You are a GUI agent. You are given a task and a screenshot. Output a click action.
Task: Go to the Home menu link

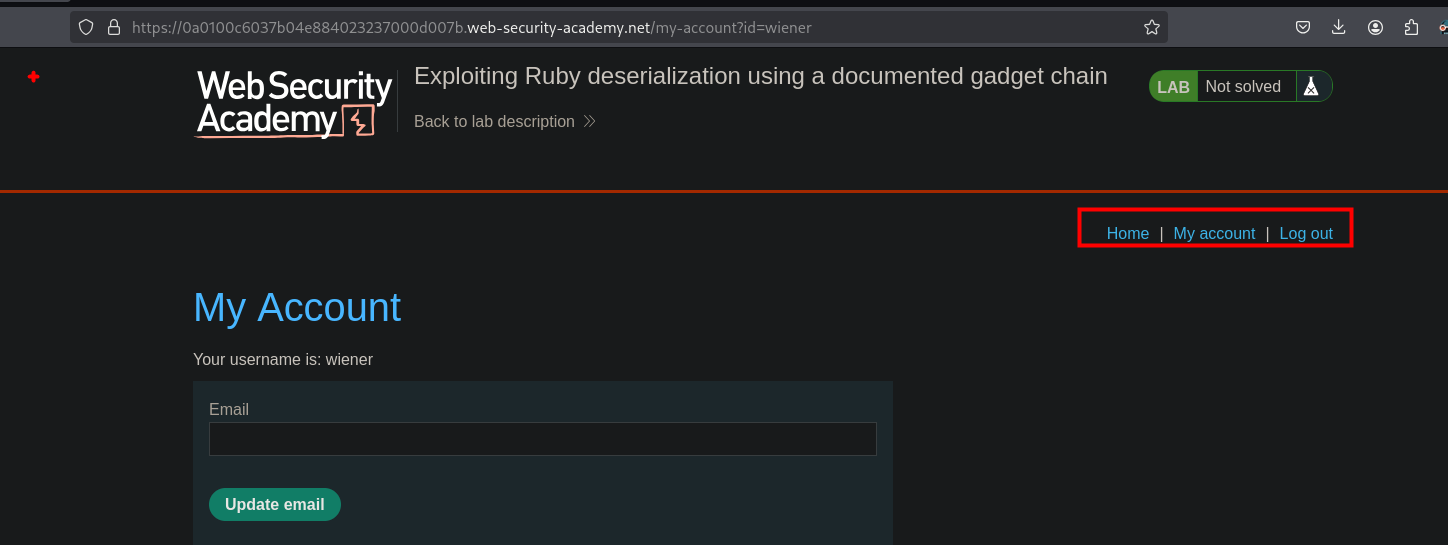click(1127, 233)
